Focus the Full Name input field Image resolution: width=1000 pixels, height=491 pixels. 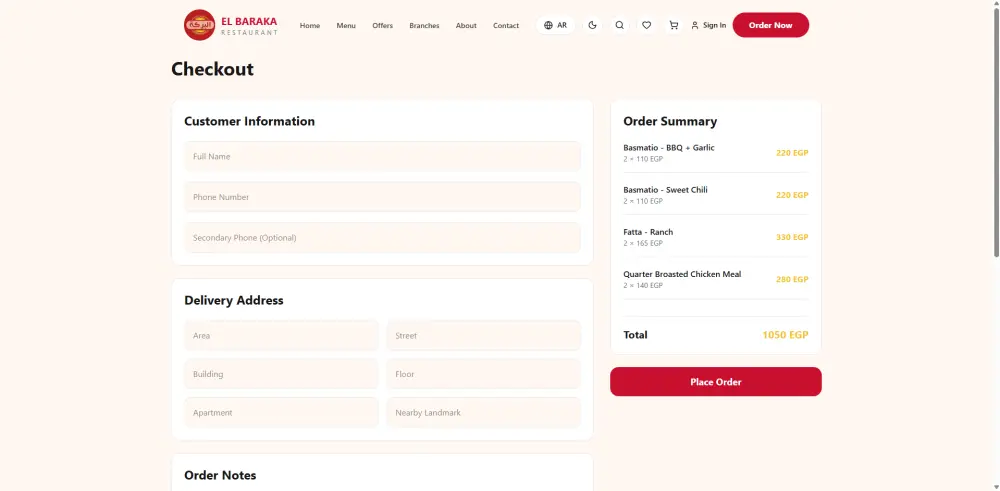tap(383, 156)
